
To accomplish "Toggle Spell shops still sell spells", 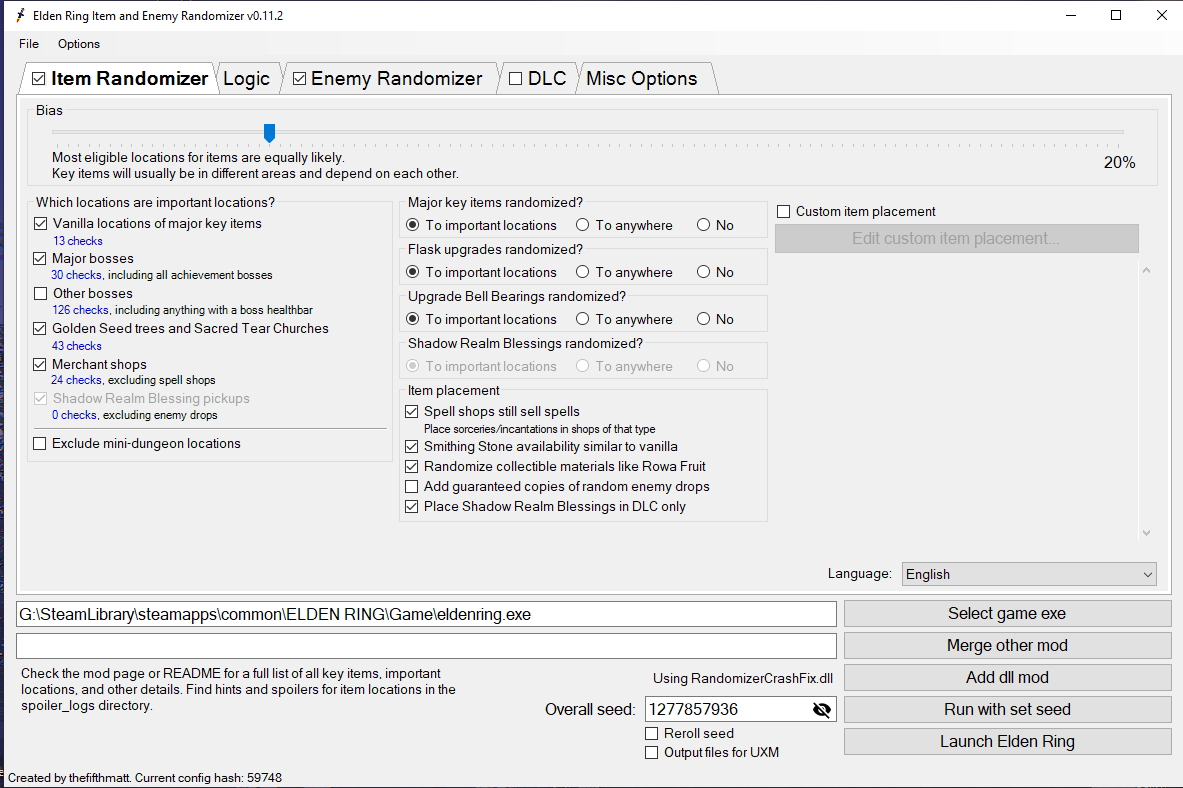I will click(412, 411).
